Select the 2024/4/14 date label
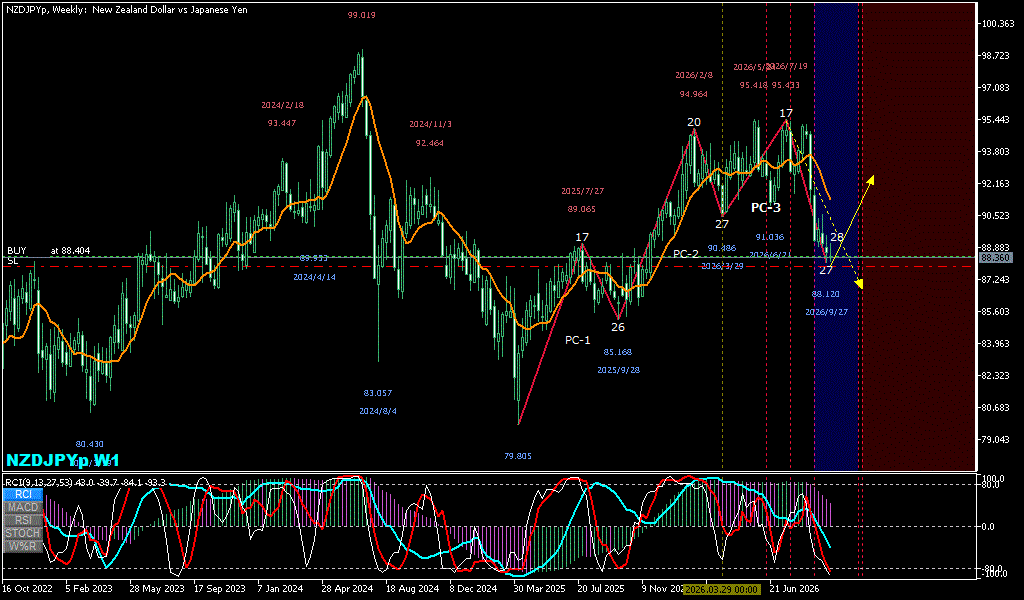1024x600 pixels. click(x=314, y=277)
